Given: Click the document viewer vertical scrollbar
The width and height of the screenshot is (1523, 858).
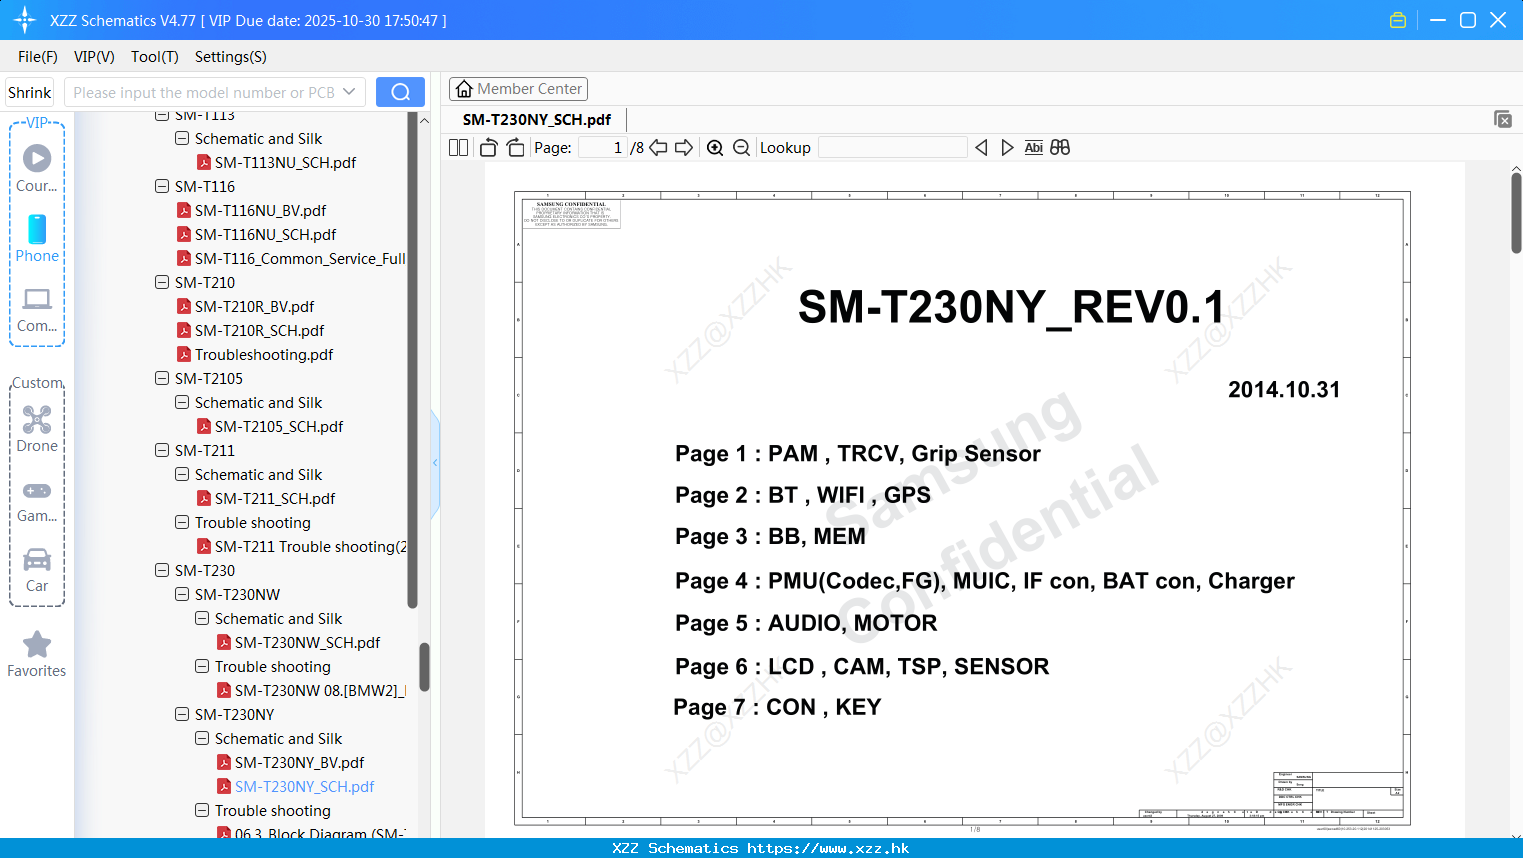Looking at the screenshot, I should point(1516,213).
